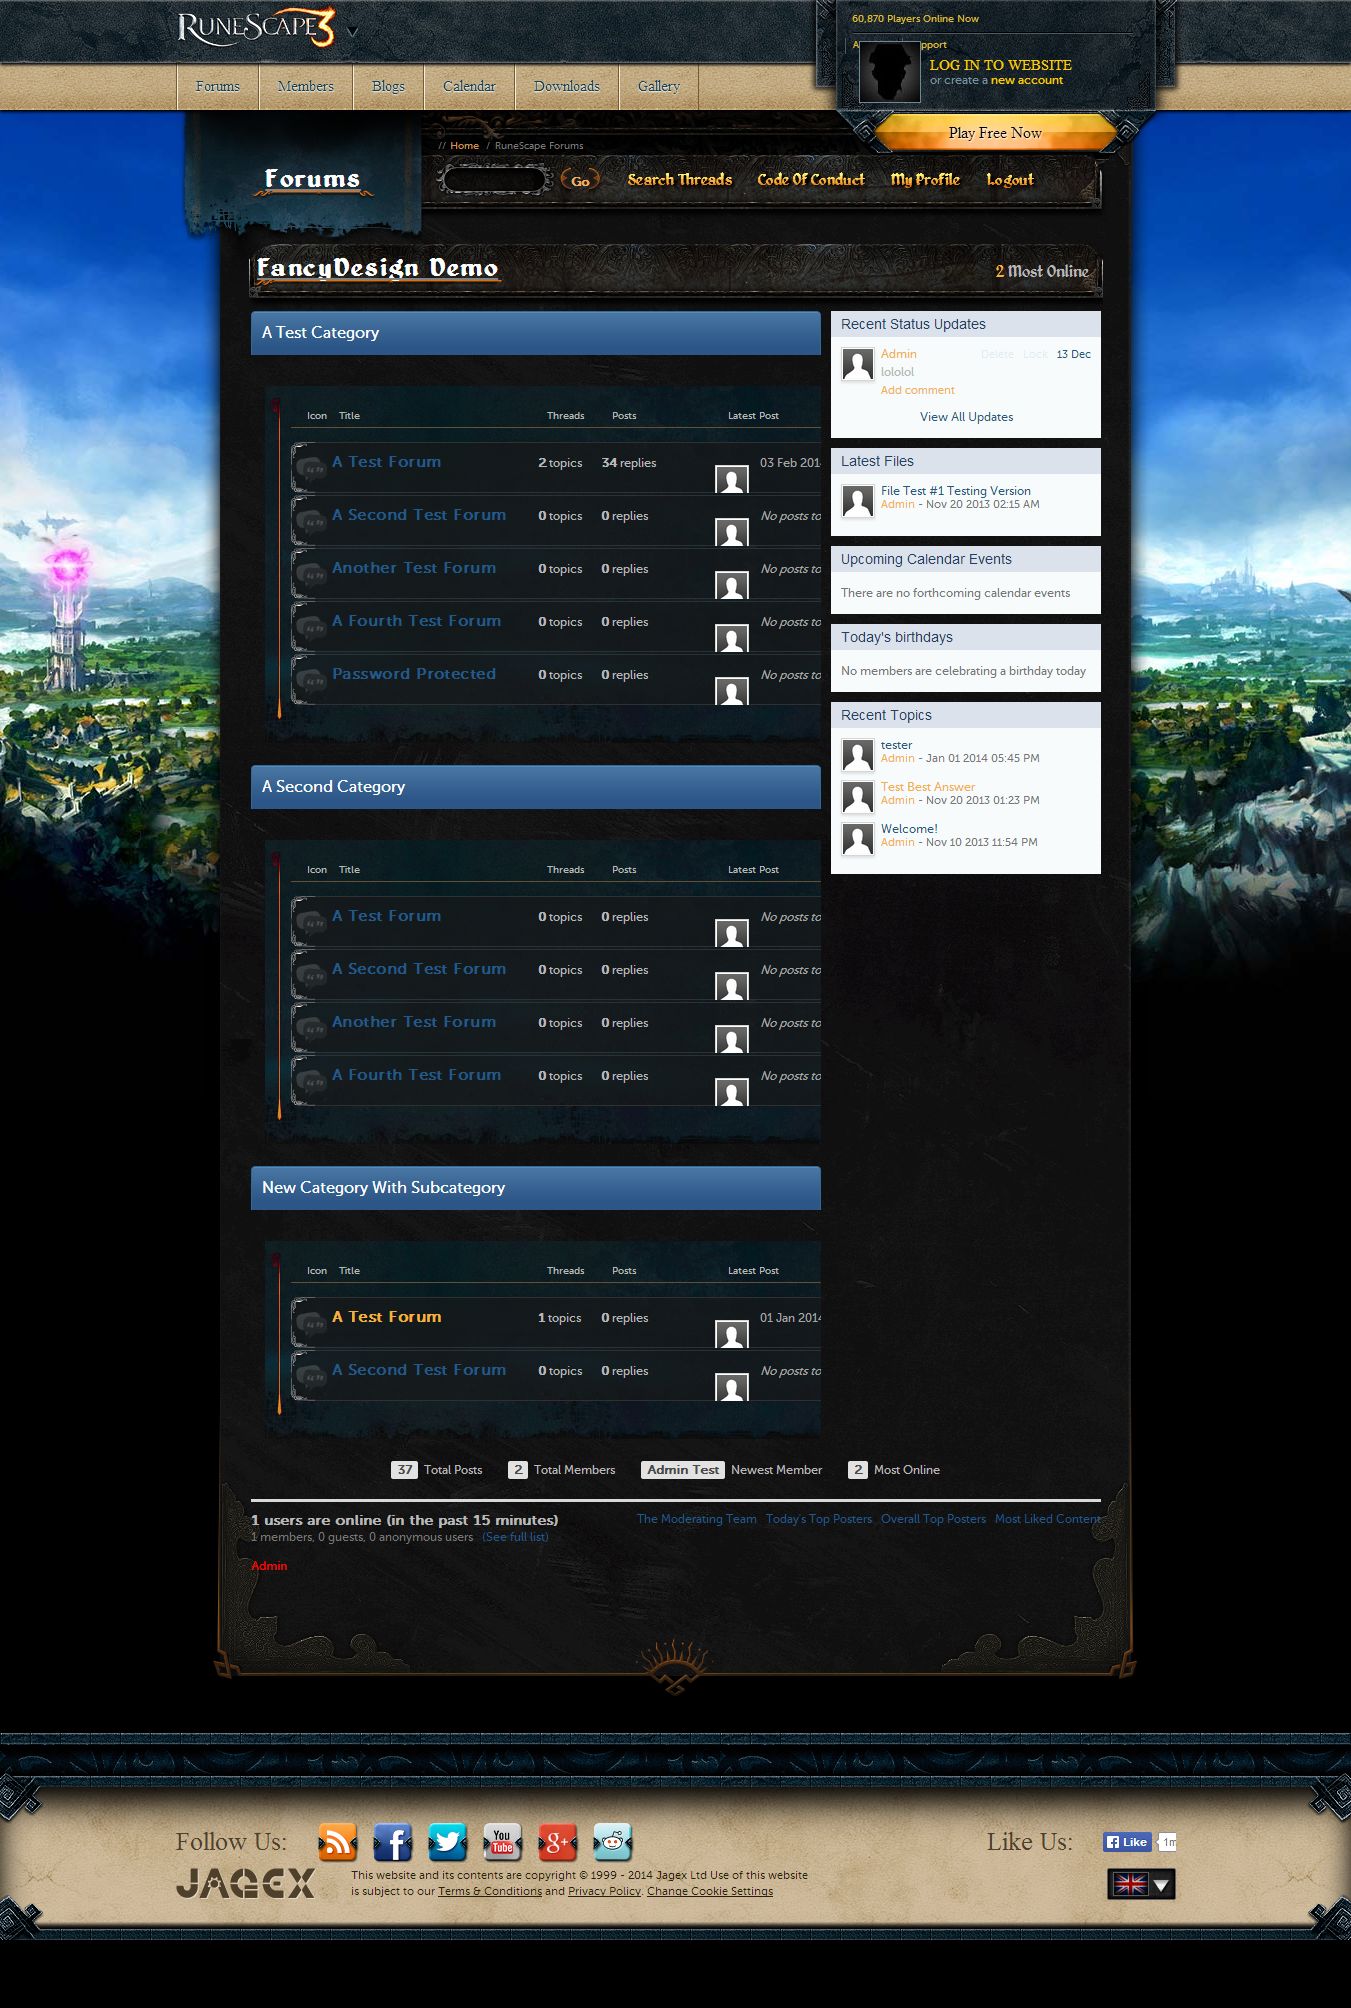The image size is (1351, 2008).
Task: Open The Moderating Team link
Action: pyautogui.click(x=696, y=1519)
